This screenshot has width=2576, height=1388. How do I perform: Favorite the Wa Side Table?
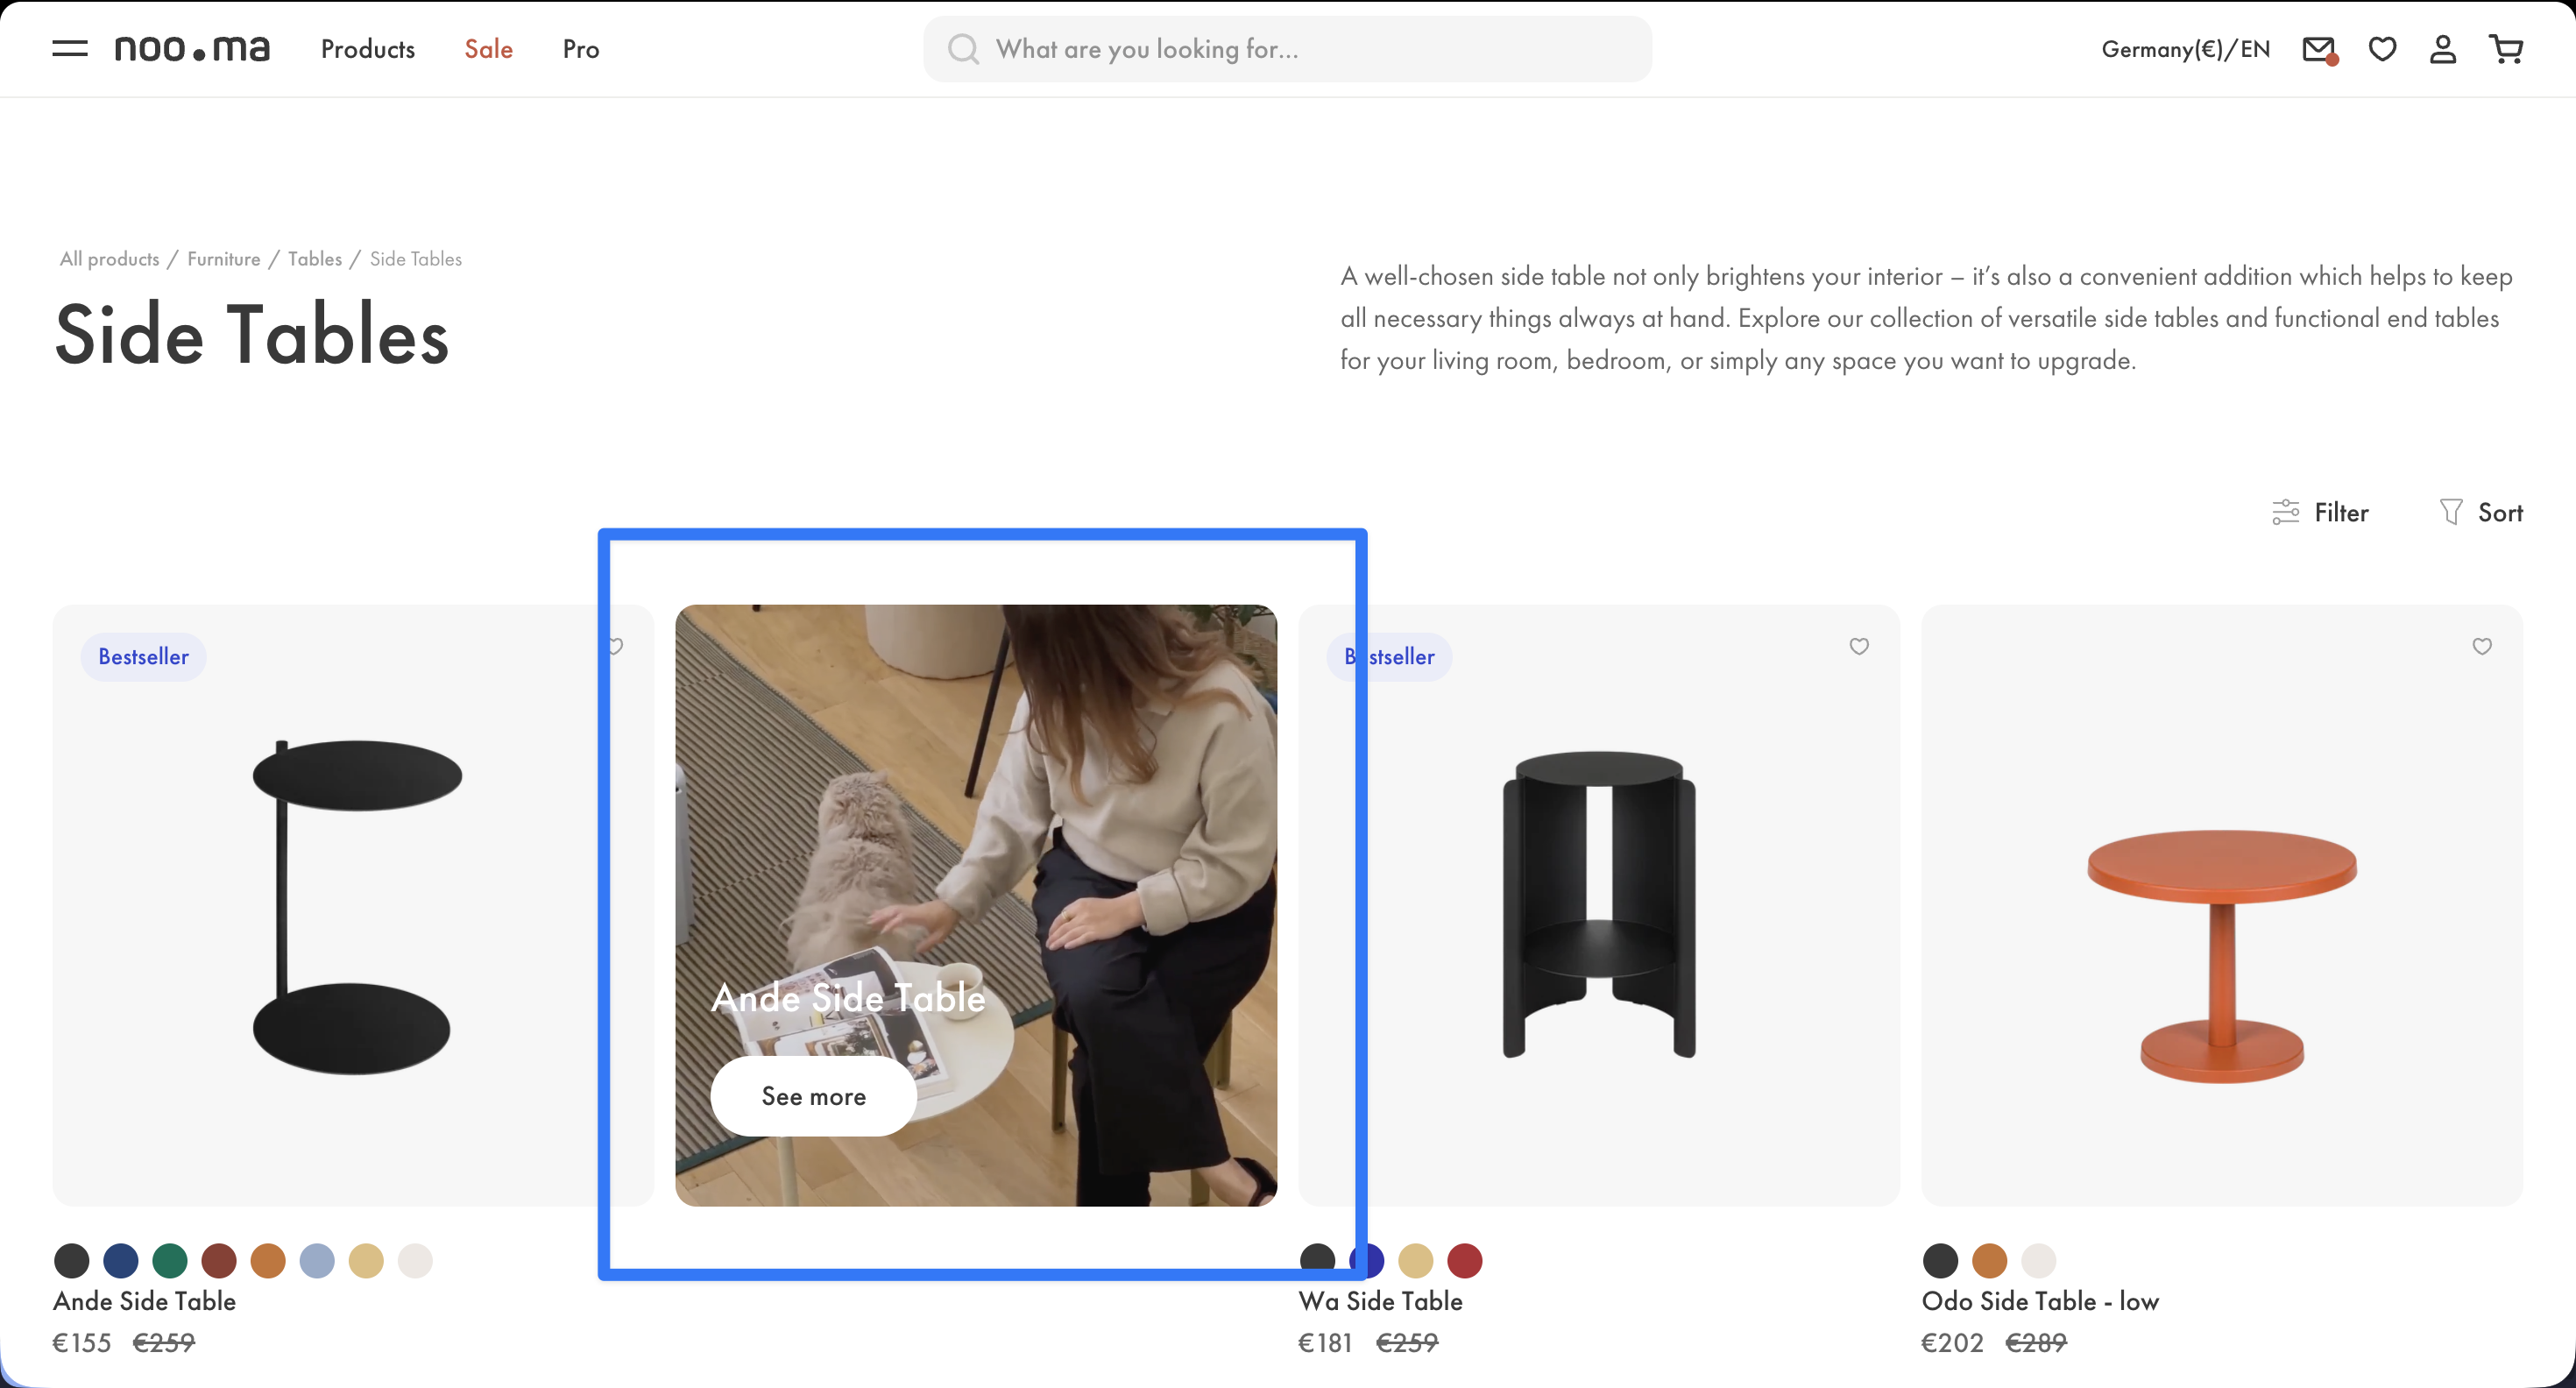pyautogui.click(x=1859, y=646)
